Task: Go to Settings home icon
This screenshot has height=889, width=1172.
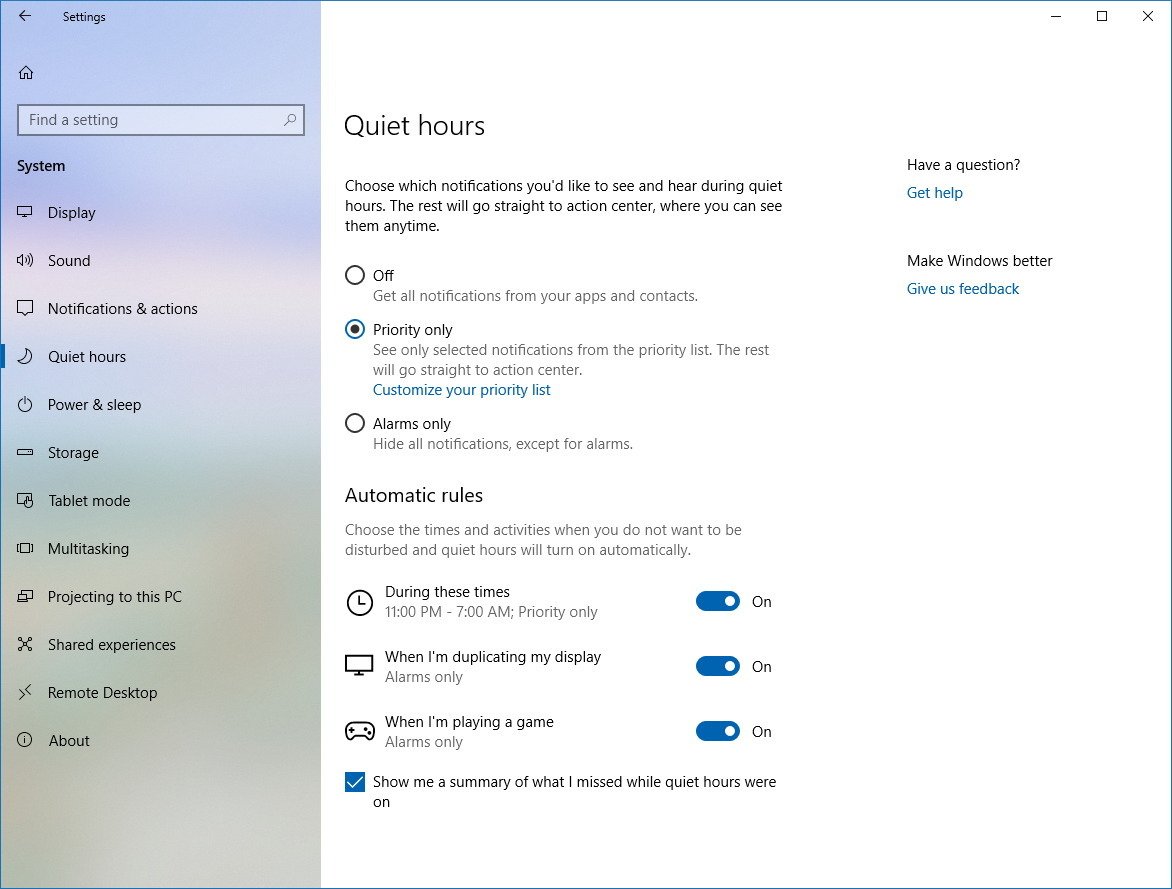Action: 26,72
